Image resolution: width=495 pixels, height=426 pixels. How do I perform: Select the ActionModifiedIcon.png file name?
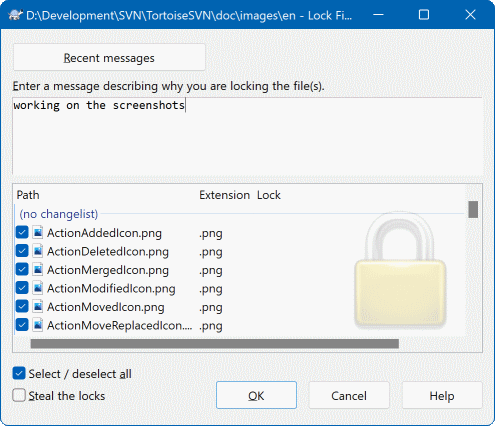pos(111,288)
